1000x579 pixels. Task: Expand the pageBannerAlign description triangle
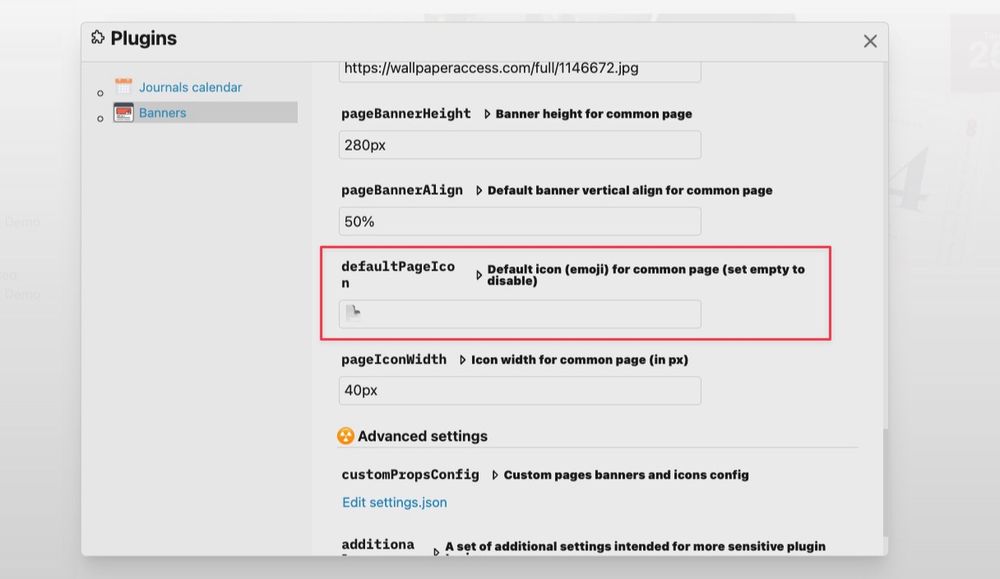[x=477, y=190]
